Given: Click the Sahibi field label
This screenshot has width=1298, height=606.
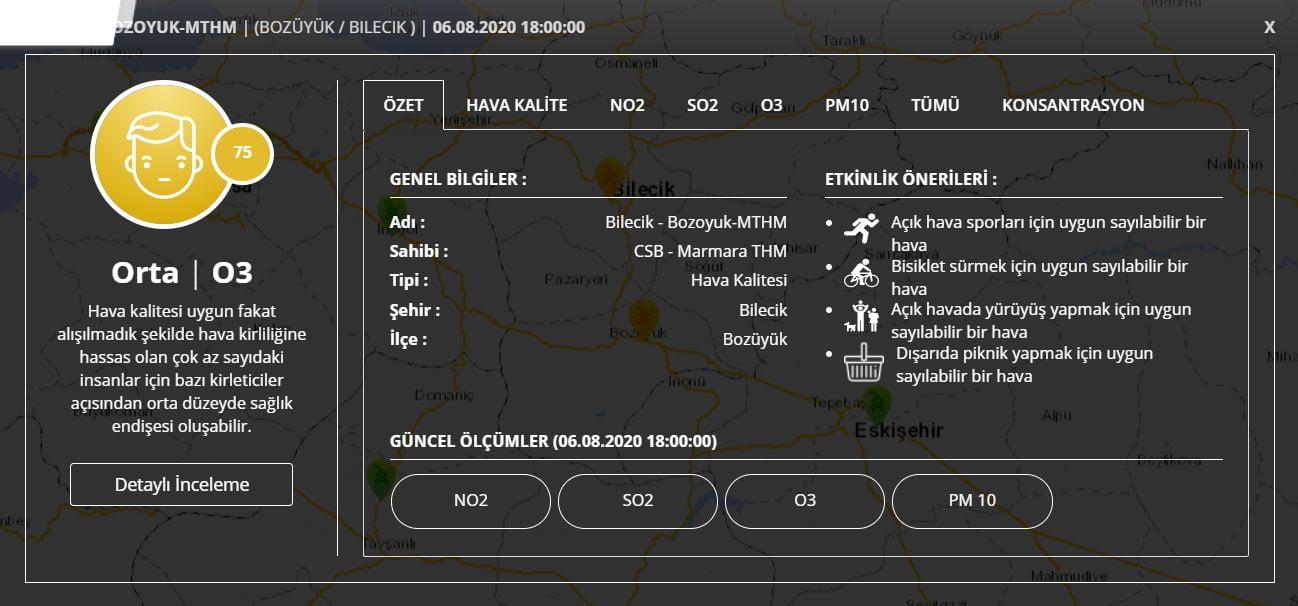Looking at the screenshot, I should [419, 251].
